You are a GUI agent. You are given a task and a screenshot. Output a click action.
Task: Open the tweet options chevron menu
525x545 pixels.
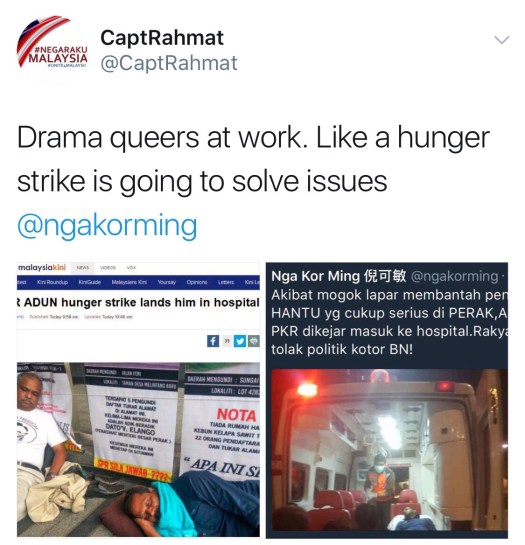point(502,40)
